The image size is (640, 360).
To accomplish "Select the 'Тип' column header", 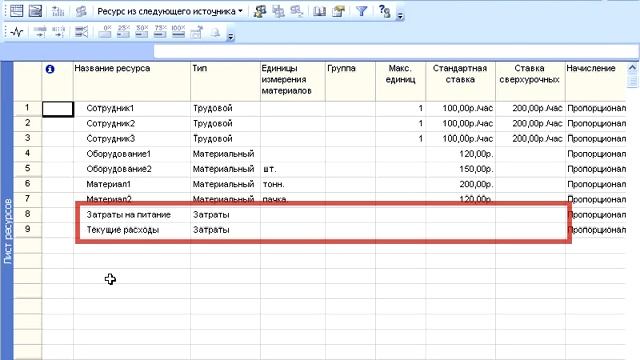I will 225,81.
